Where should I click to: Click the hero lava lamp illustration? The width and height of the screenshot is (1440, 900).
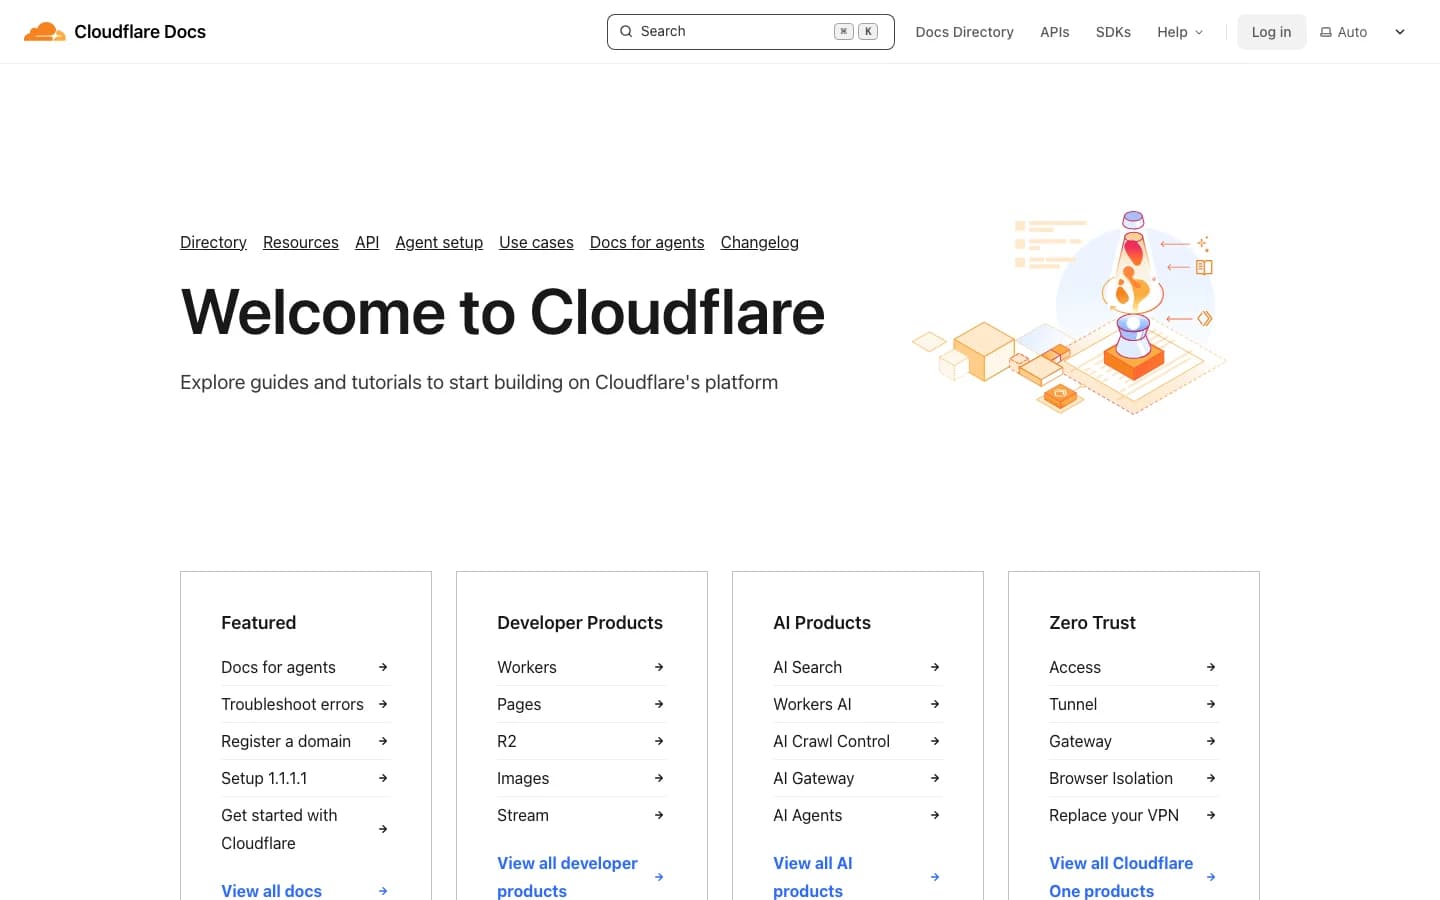pyautogui.click(x=1068, y=312)
